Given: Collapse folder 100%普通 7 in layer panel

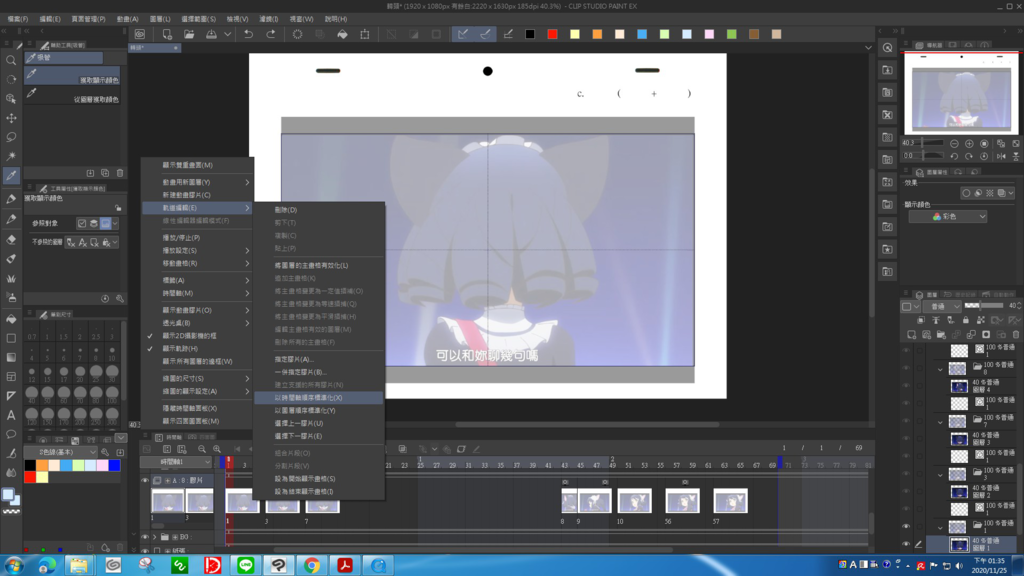Looking at the screenshot, I should 940,422.
